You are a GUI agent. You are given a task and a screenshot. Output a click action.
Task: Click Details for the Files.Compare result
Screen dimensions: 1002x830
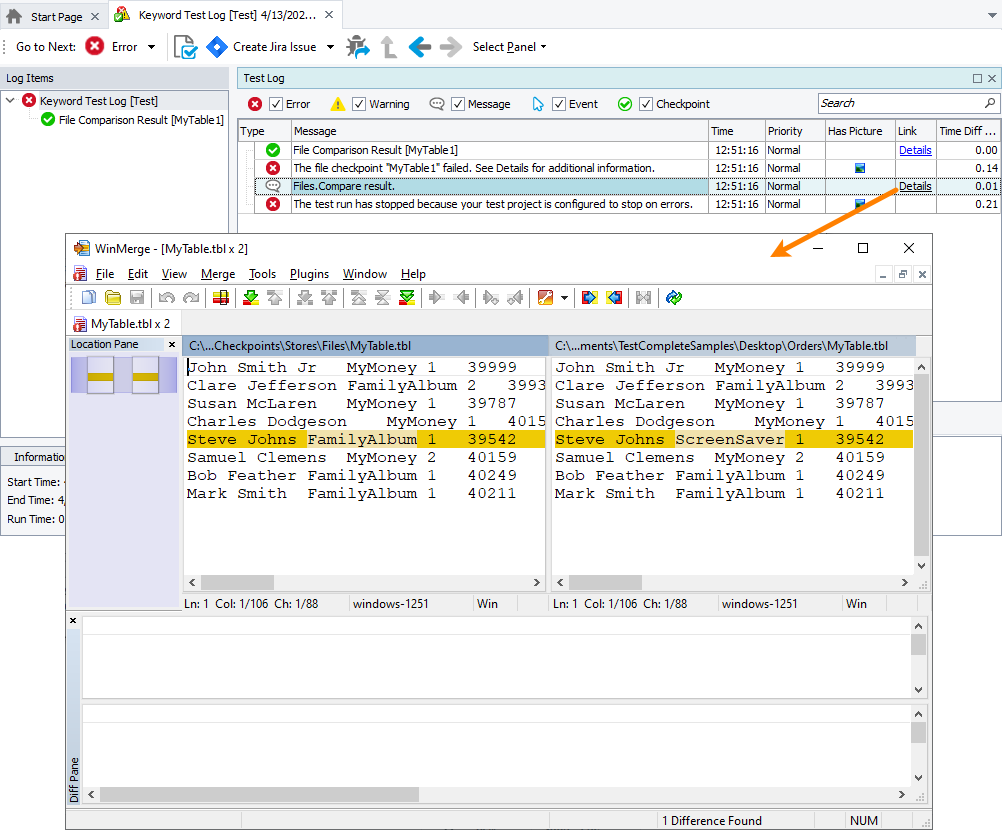(x=915, y=186)
